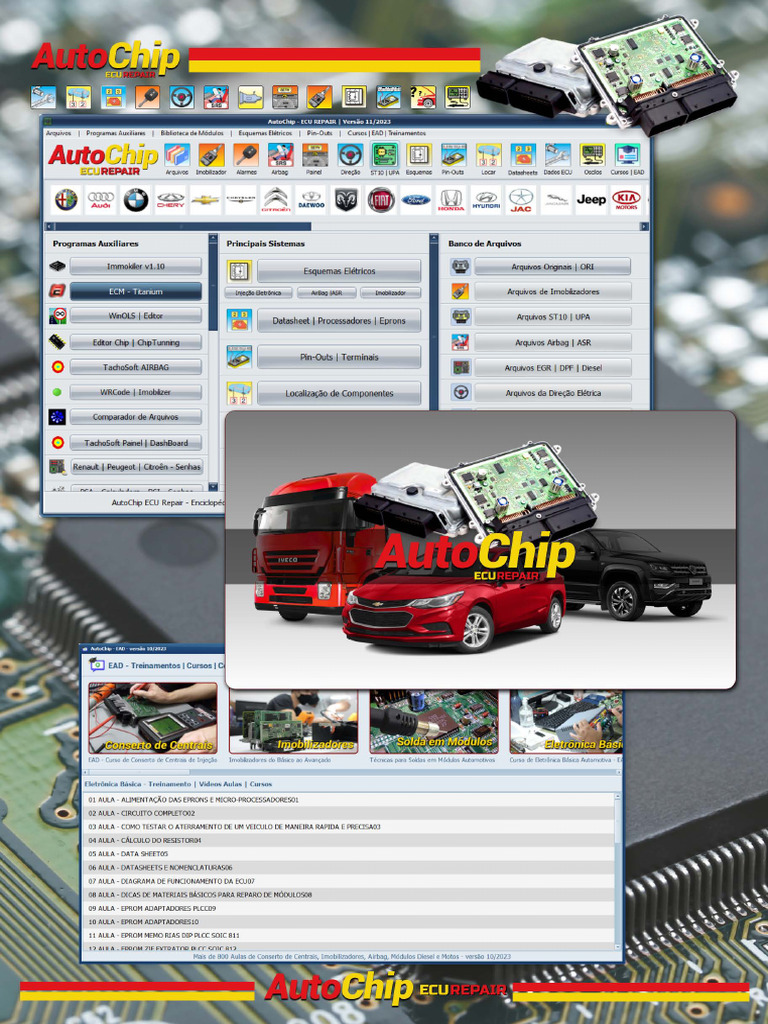
Task: Open Arquivos de Imobilizadores
Action: [x=552, y=292]
